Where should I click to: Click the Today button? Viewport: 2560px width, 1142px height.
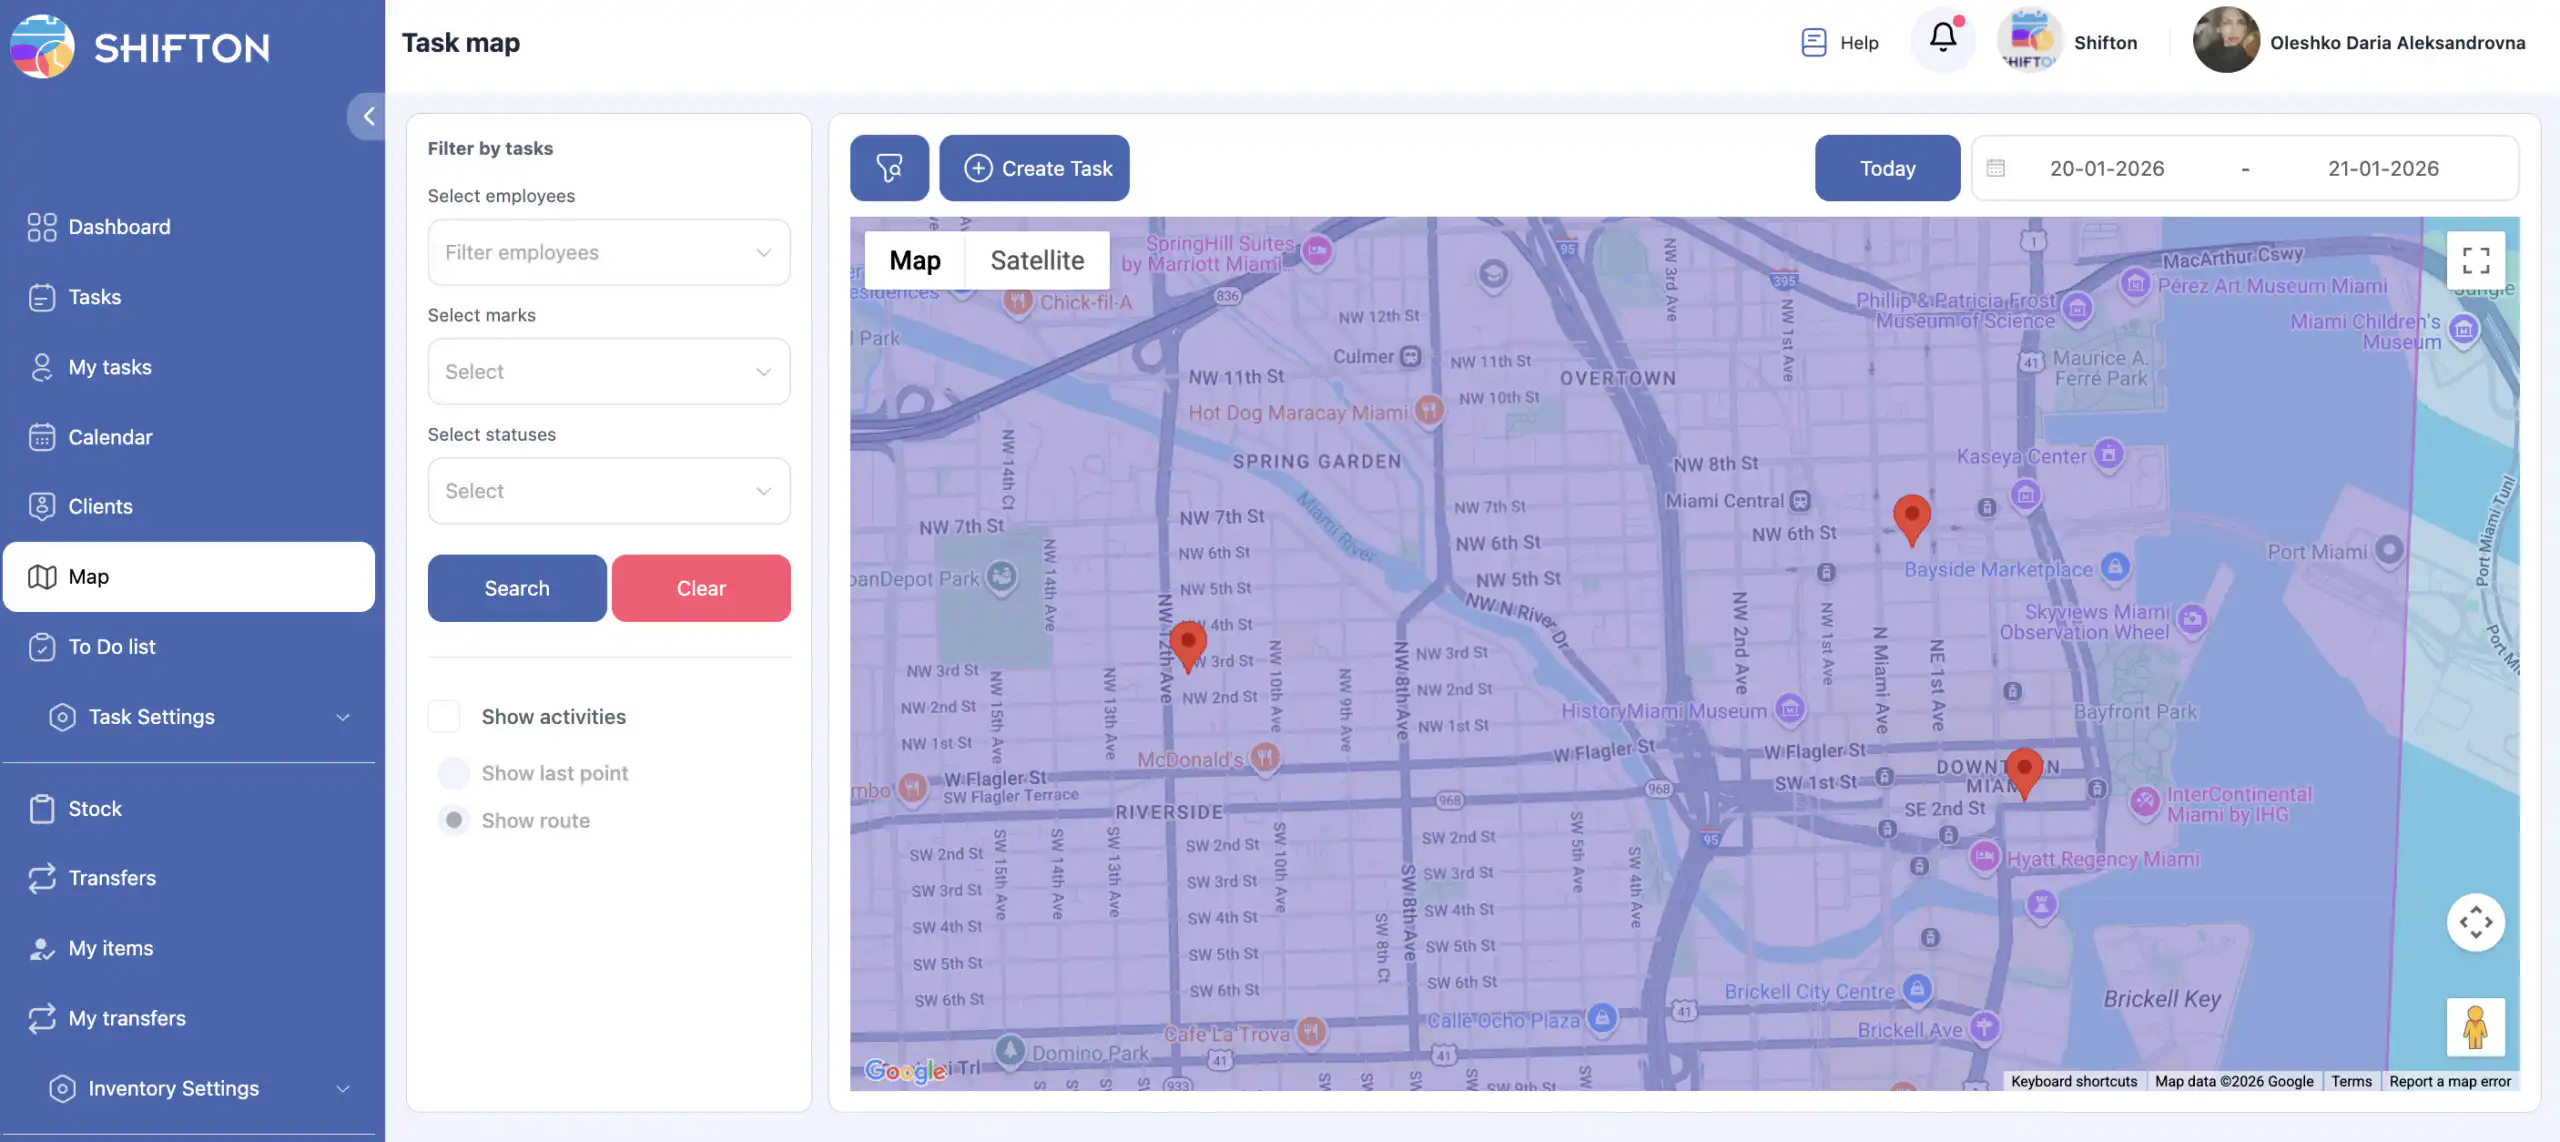pos(1887,168)
